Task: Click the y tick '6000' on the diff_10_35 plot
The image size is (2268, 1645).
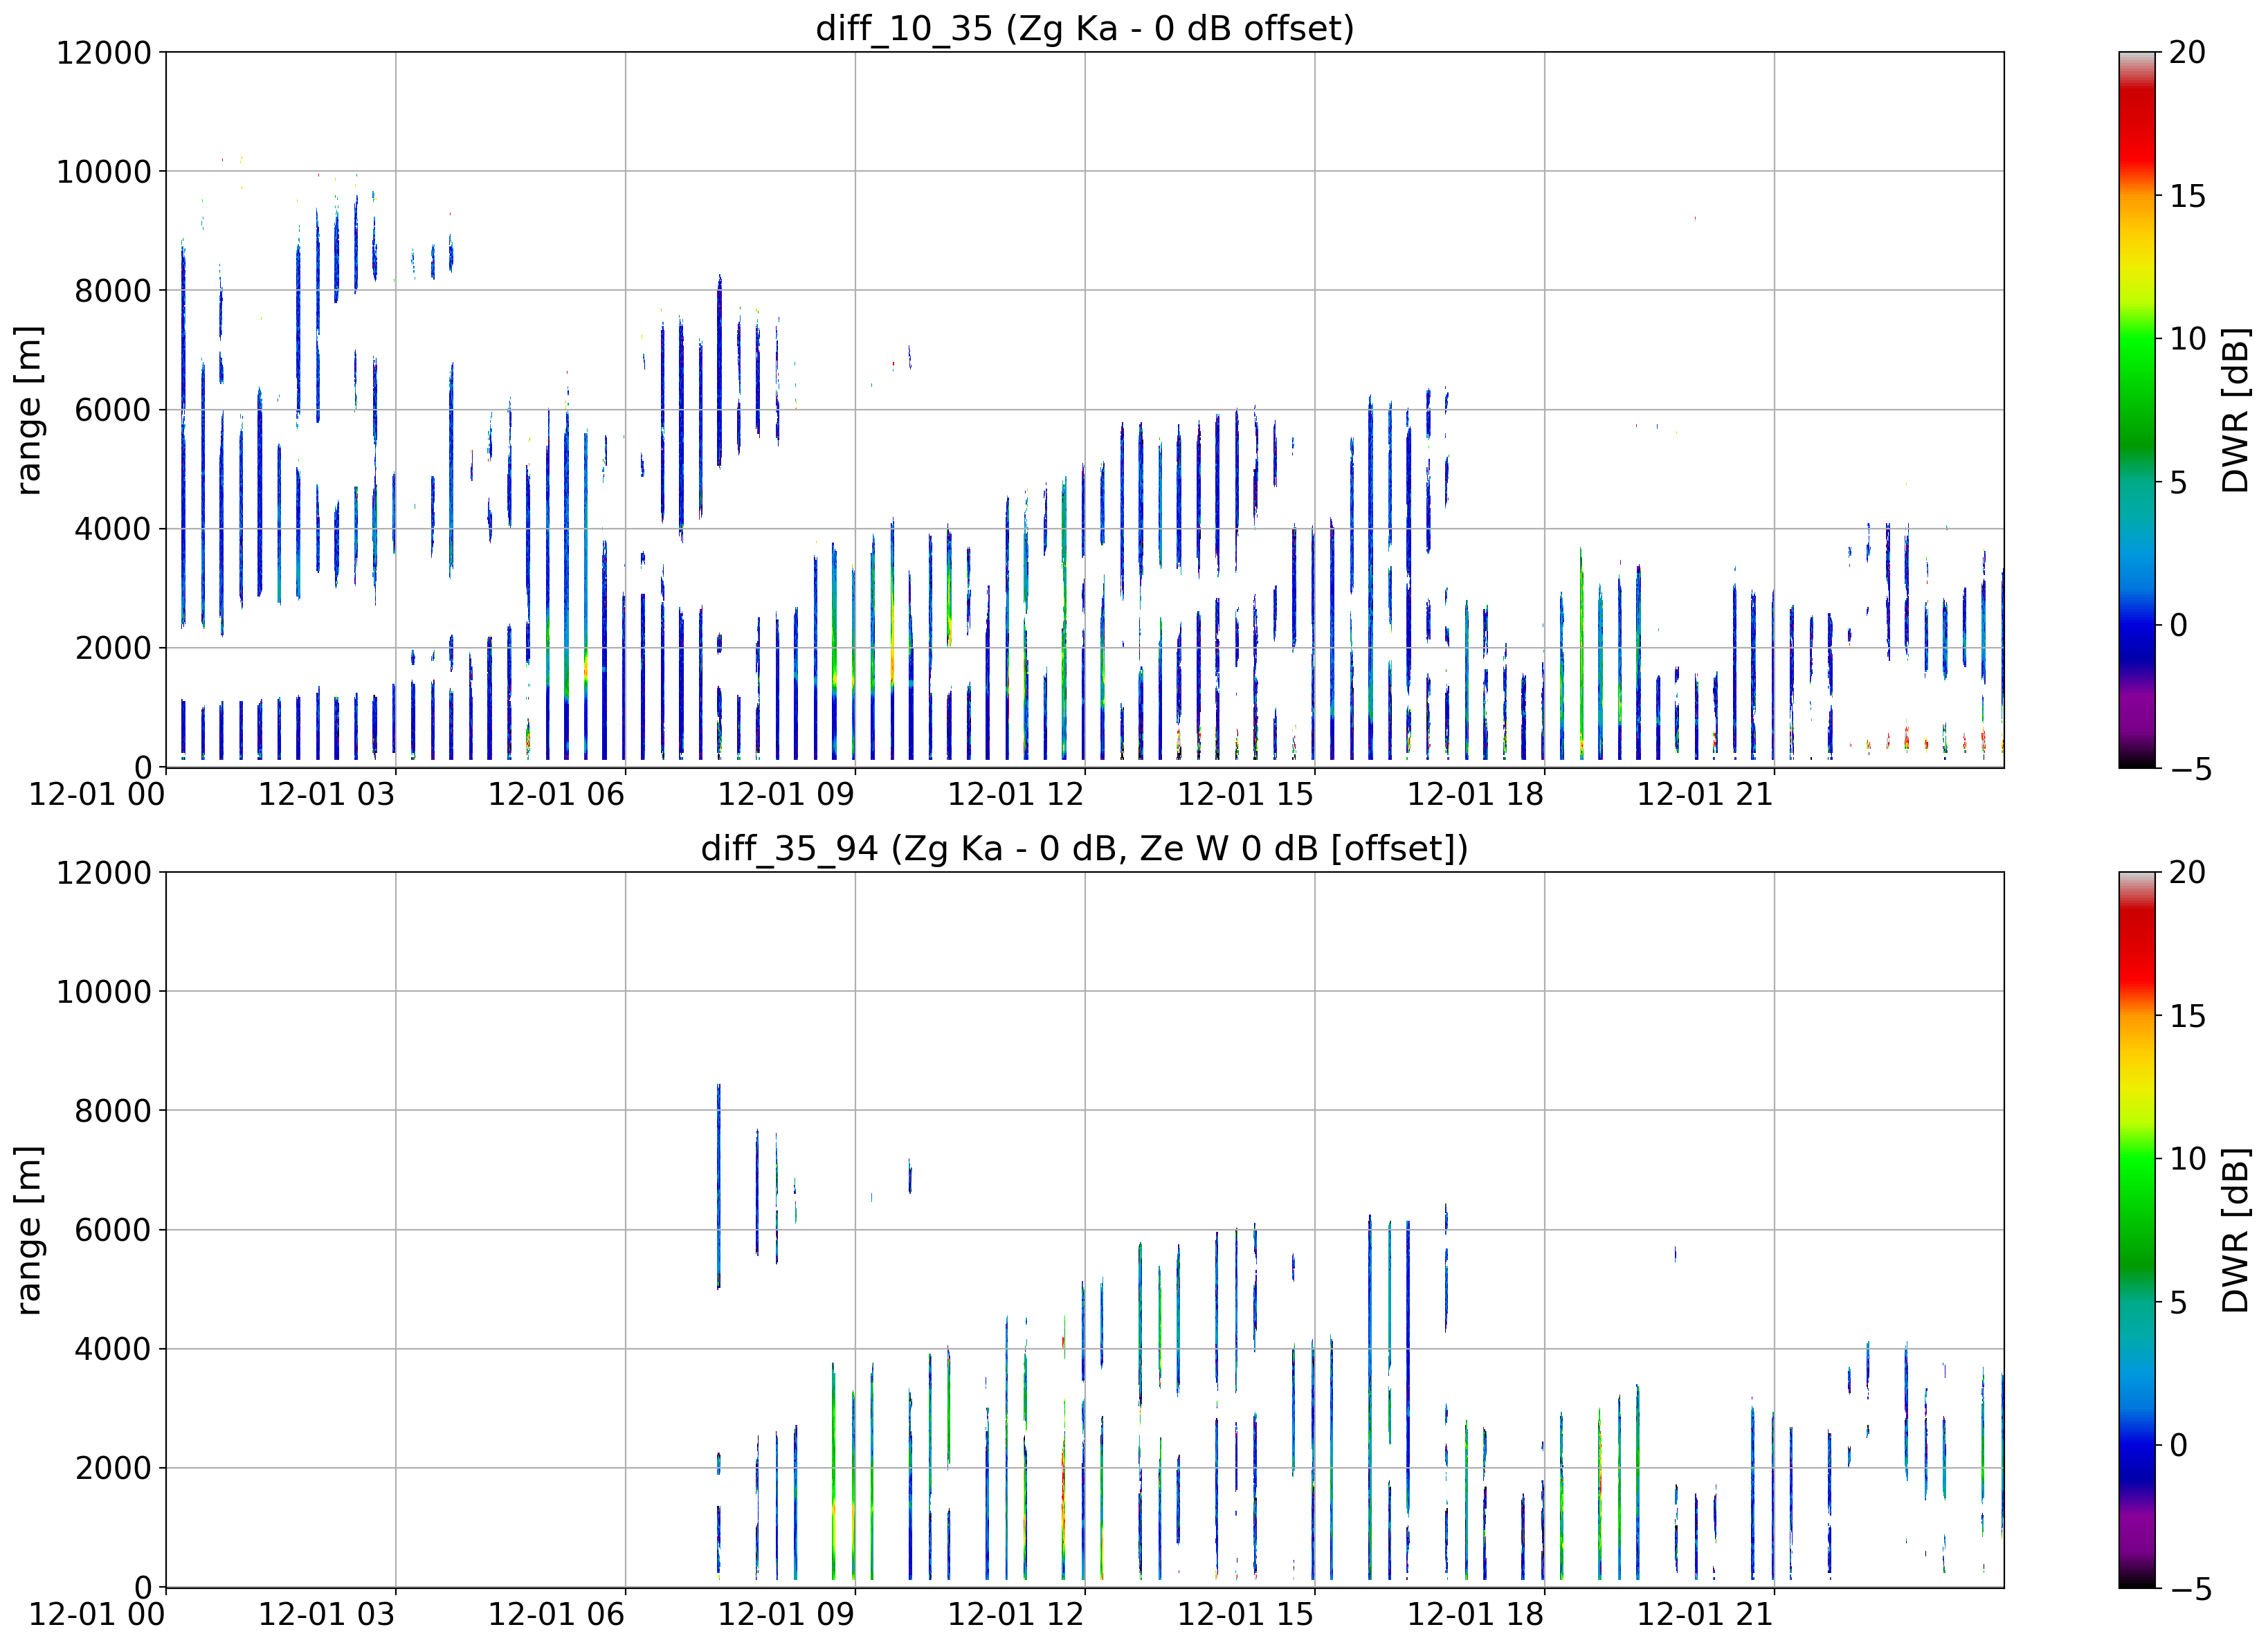Action: point(113,410)
